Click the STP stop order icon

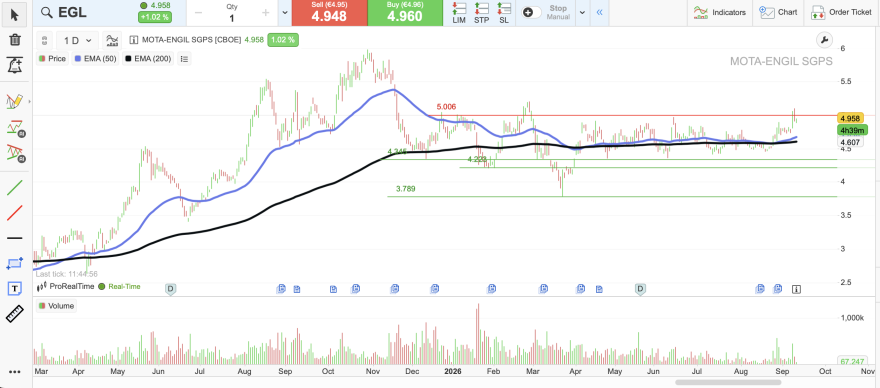(482, 13)
